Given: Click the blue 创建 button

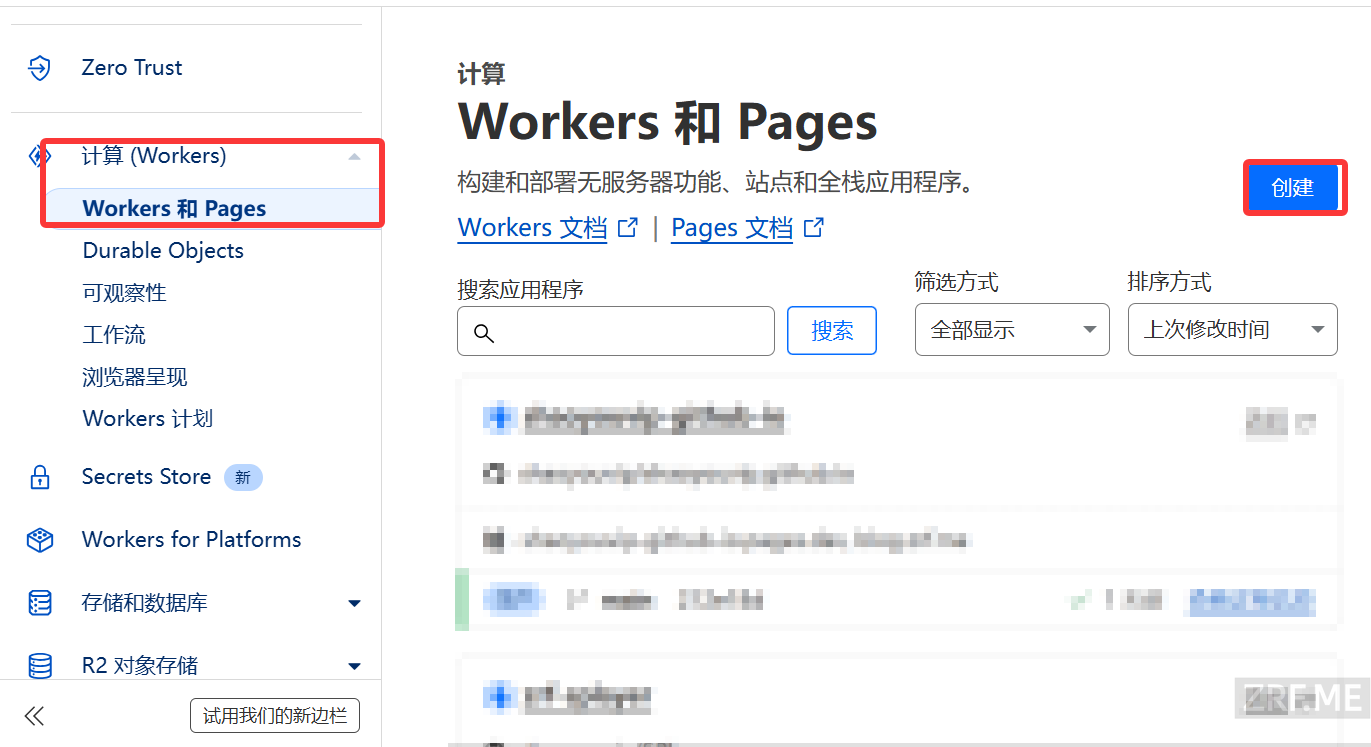Looking at the screenshot, I should (x=1292, y=187).
